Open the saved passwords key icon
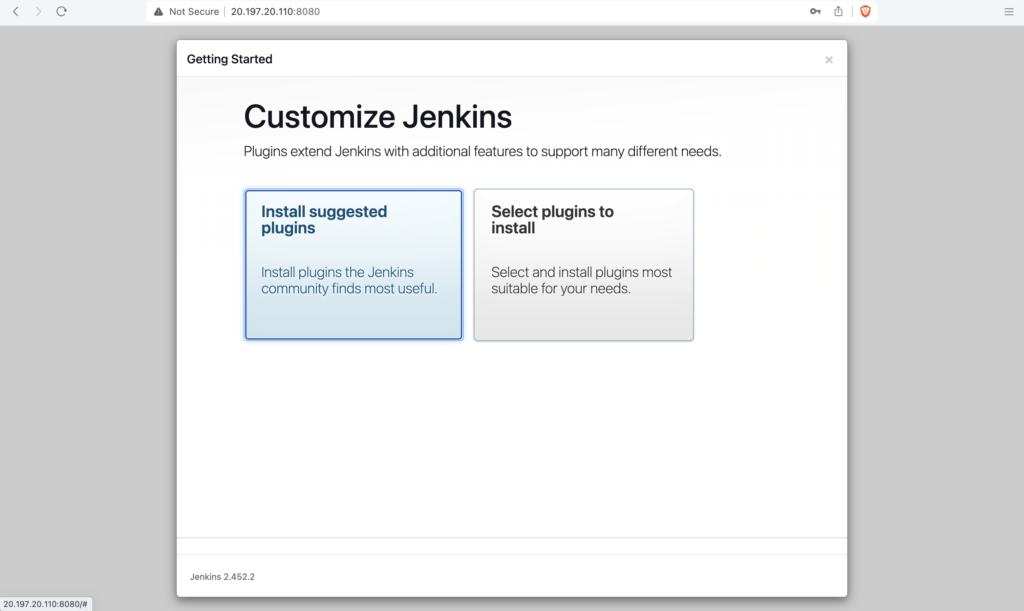The width and height of the screenshot is (1024, 611). [x=815, y=11]
